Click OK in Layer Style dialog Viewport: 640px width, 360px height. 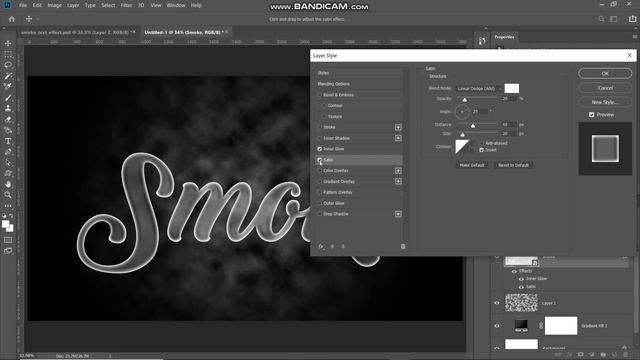coord(605,73)
